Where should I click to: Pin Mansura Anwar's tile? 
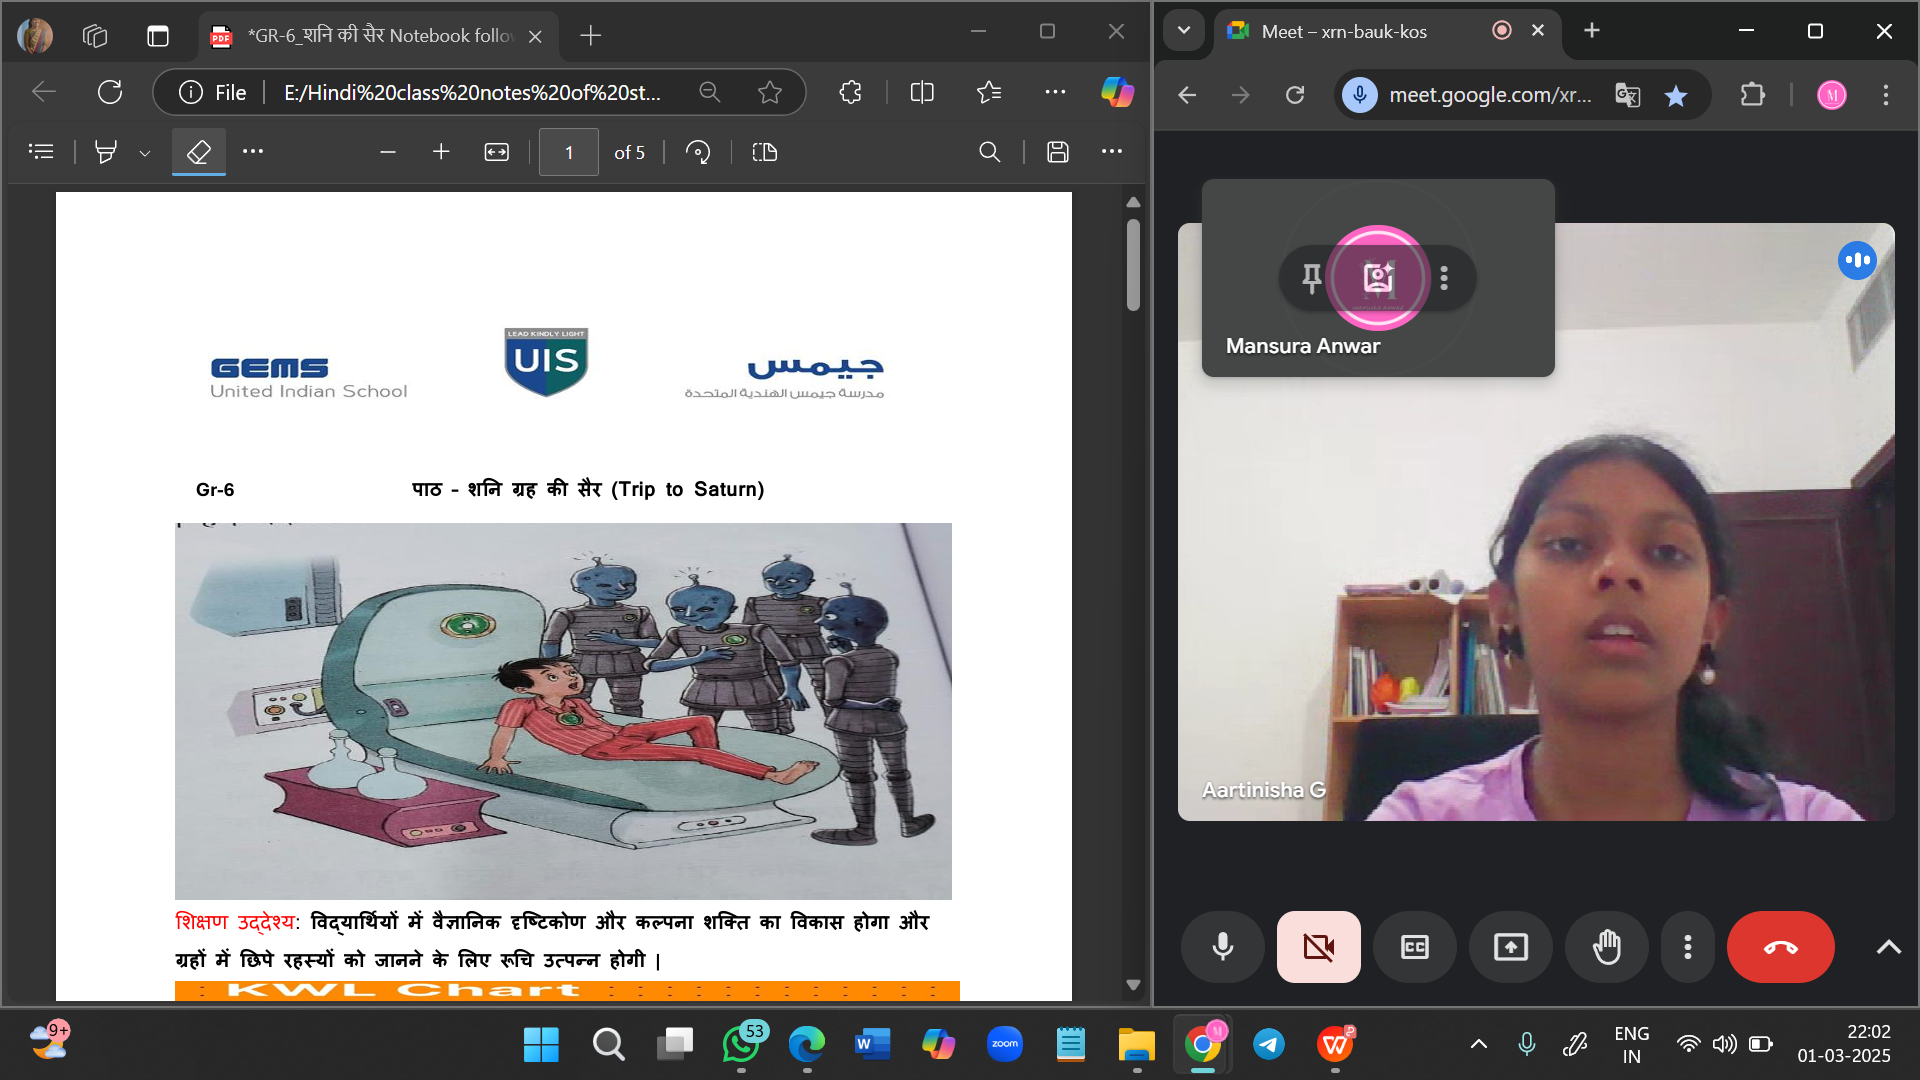click(x=1311, y=277)
